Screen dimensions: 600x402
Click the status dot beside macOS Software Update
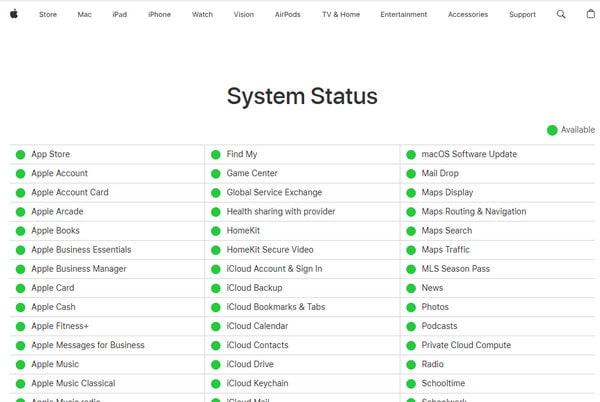click(411, 155)
